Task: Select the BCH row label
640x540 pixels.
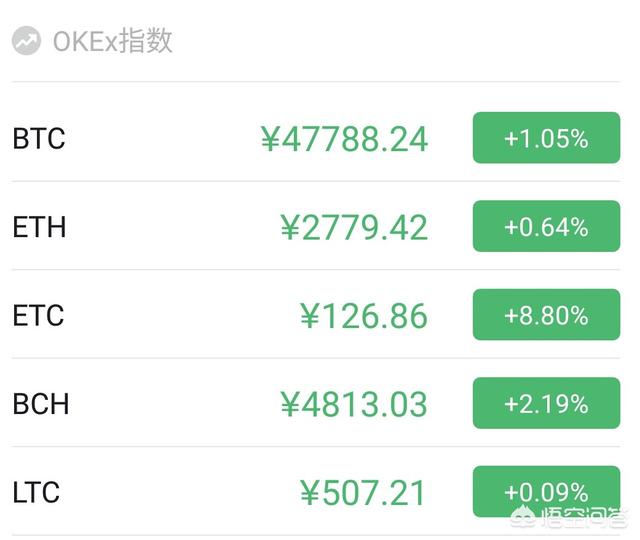Action: [40, 404]
